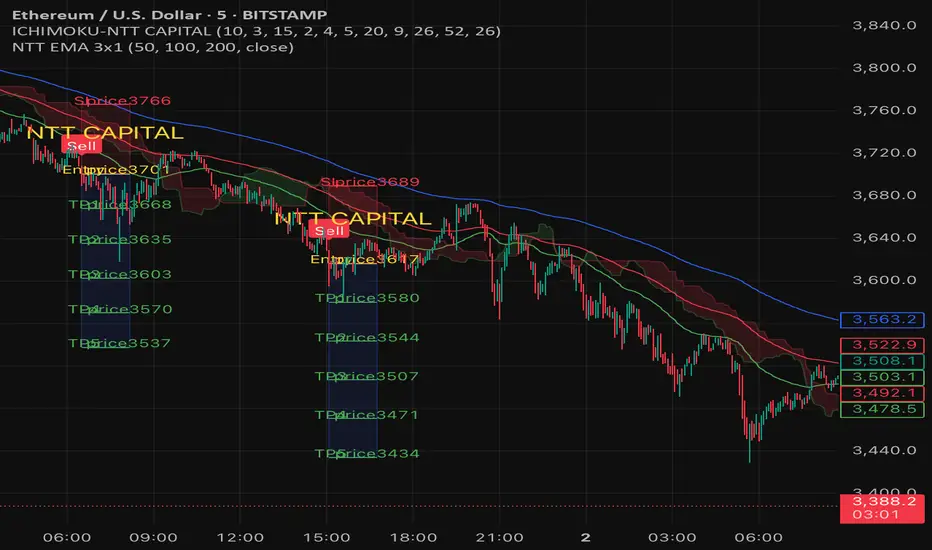The height and width of the screenshot is (550, 932).
Task: Click the TP2price3635 target label
Action: click(x=120, y=239)
